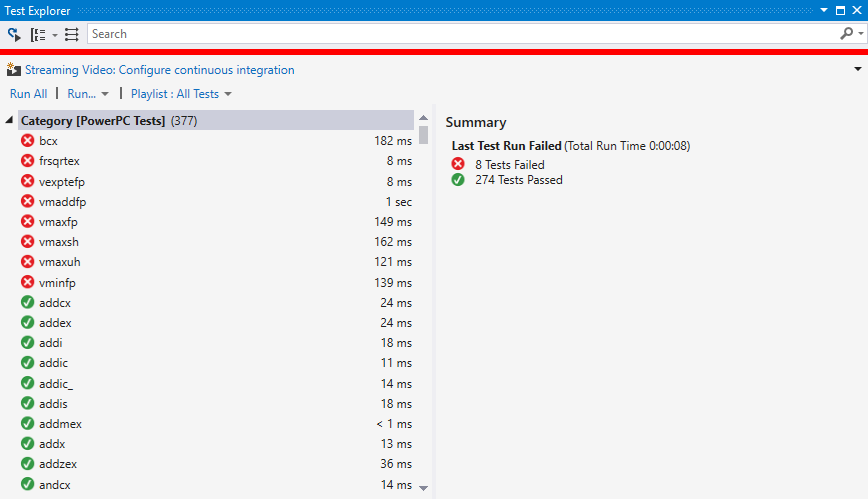868x499 pixels.
Task: Click the passed icon for addx
Action: click(x=27, y=444)
